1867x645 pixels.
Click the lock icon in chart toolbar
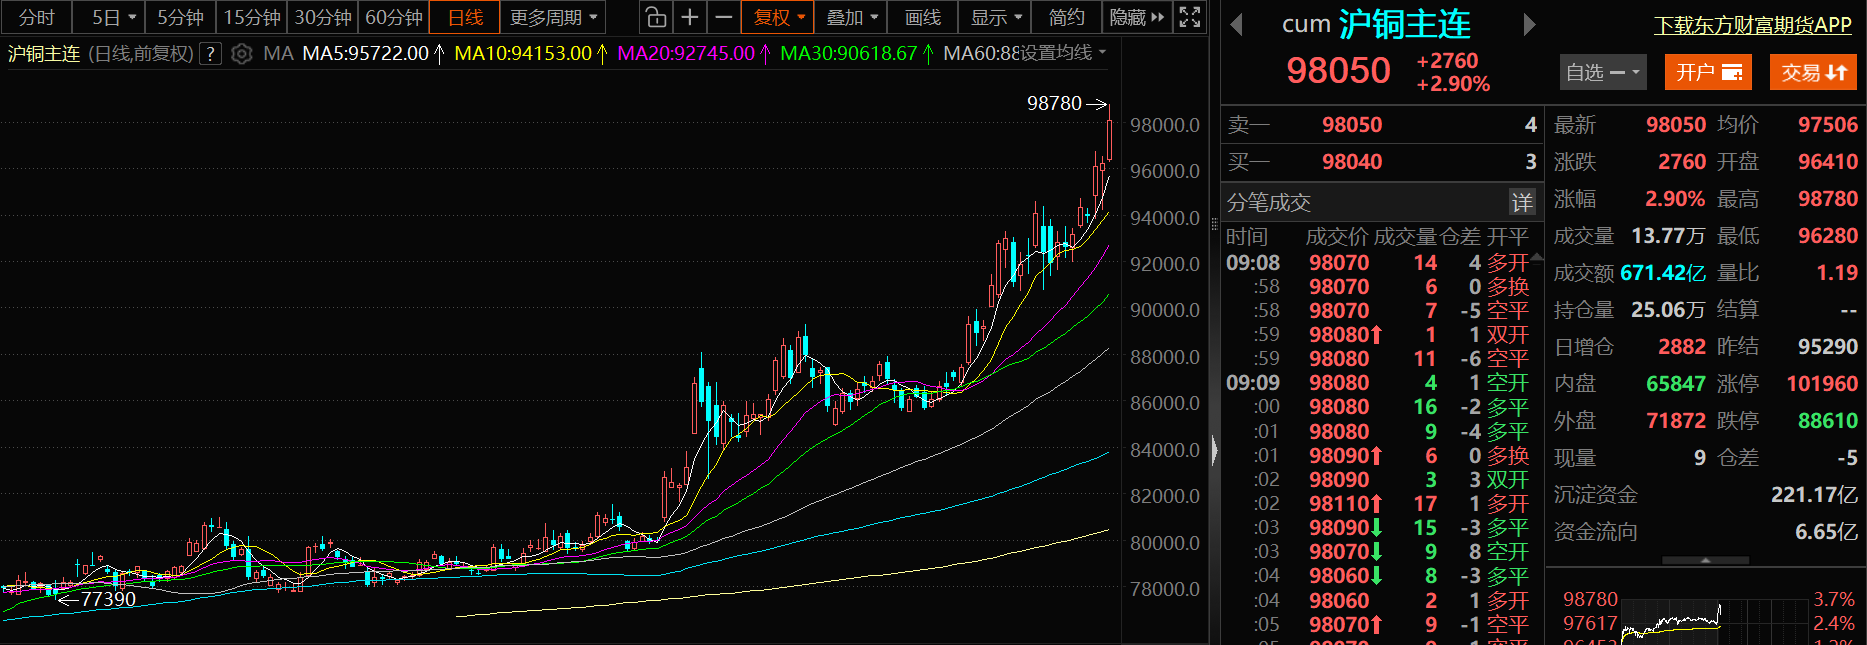click(655, 17)
